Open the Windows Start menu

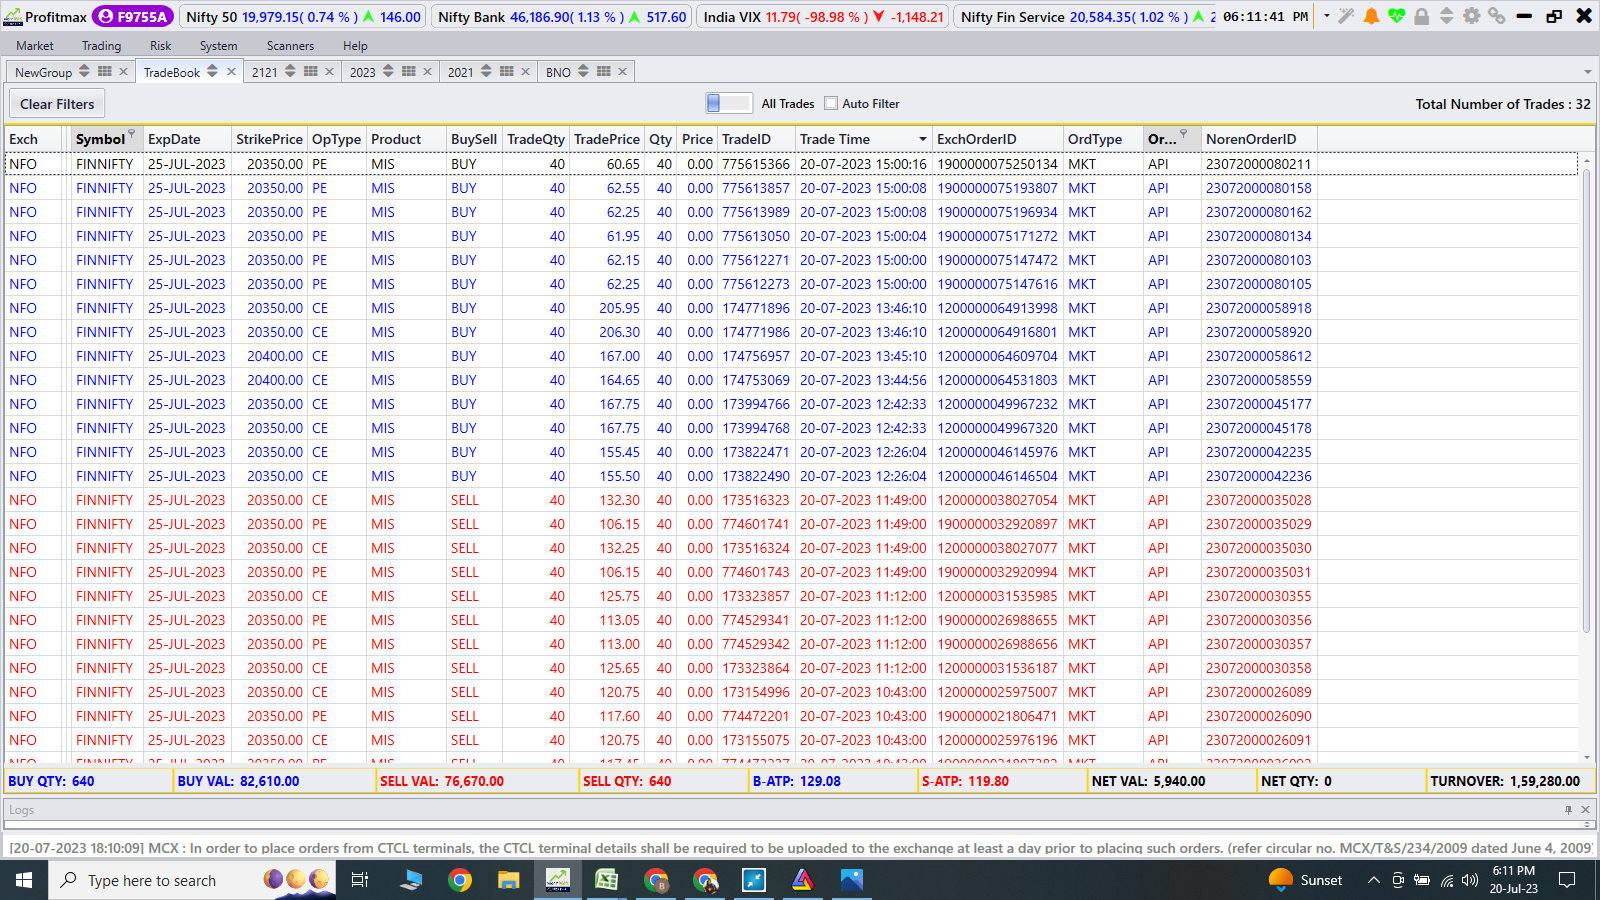click(x=24, y=880)
